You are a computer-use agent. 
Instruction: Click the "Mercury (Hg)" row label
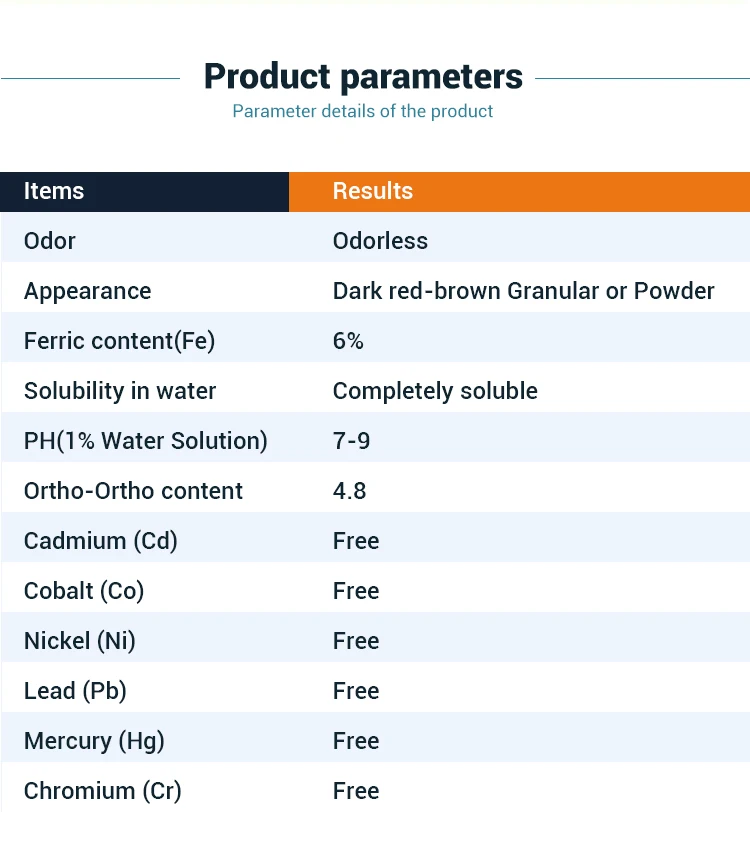[x=94, y=741]
